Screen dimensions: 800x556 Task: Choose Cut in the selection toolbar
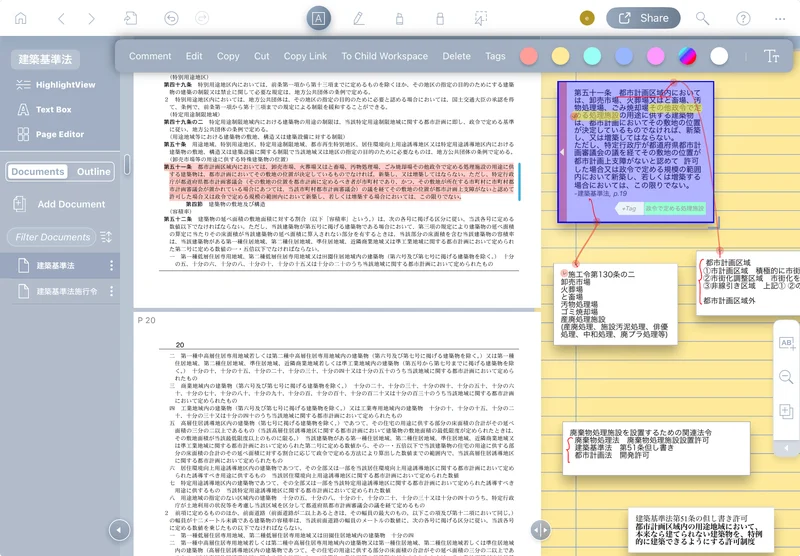pyautogui.click(x=261, y=56)
